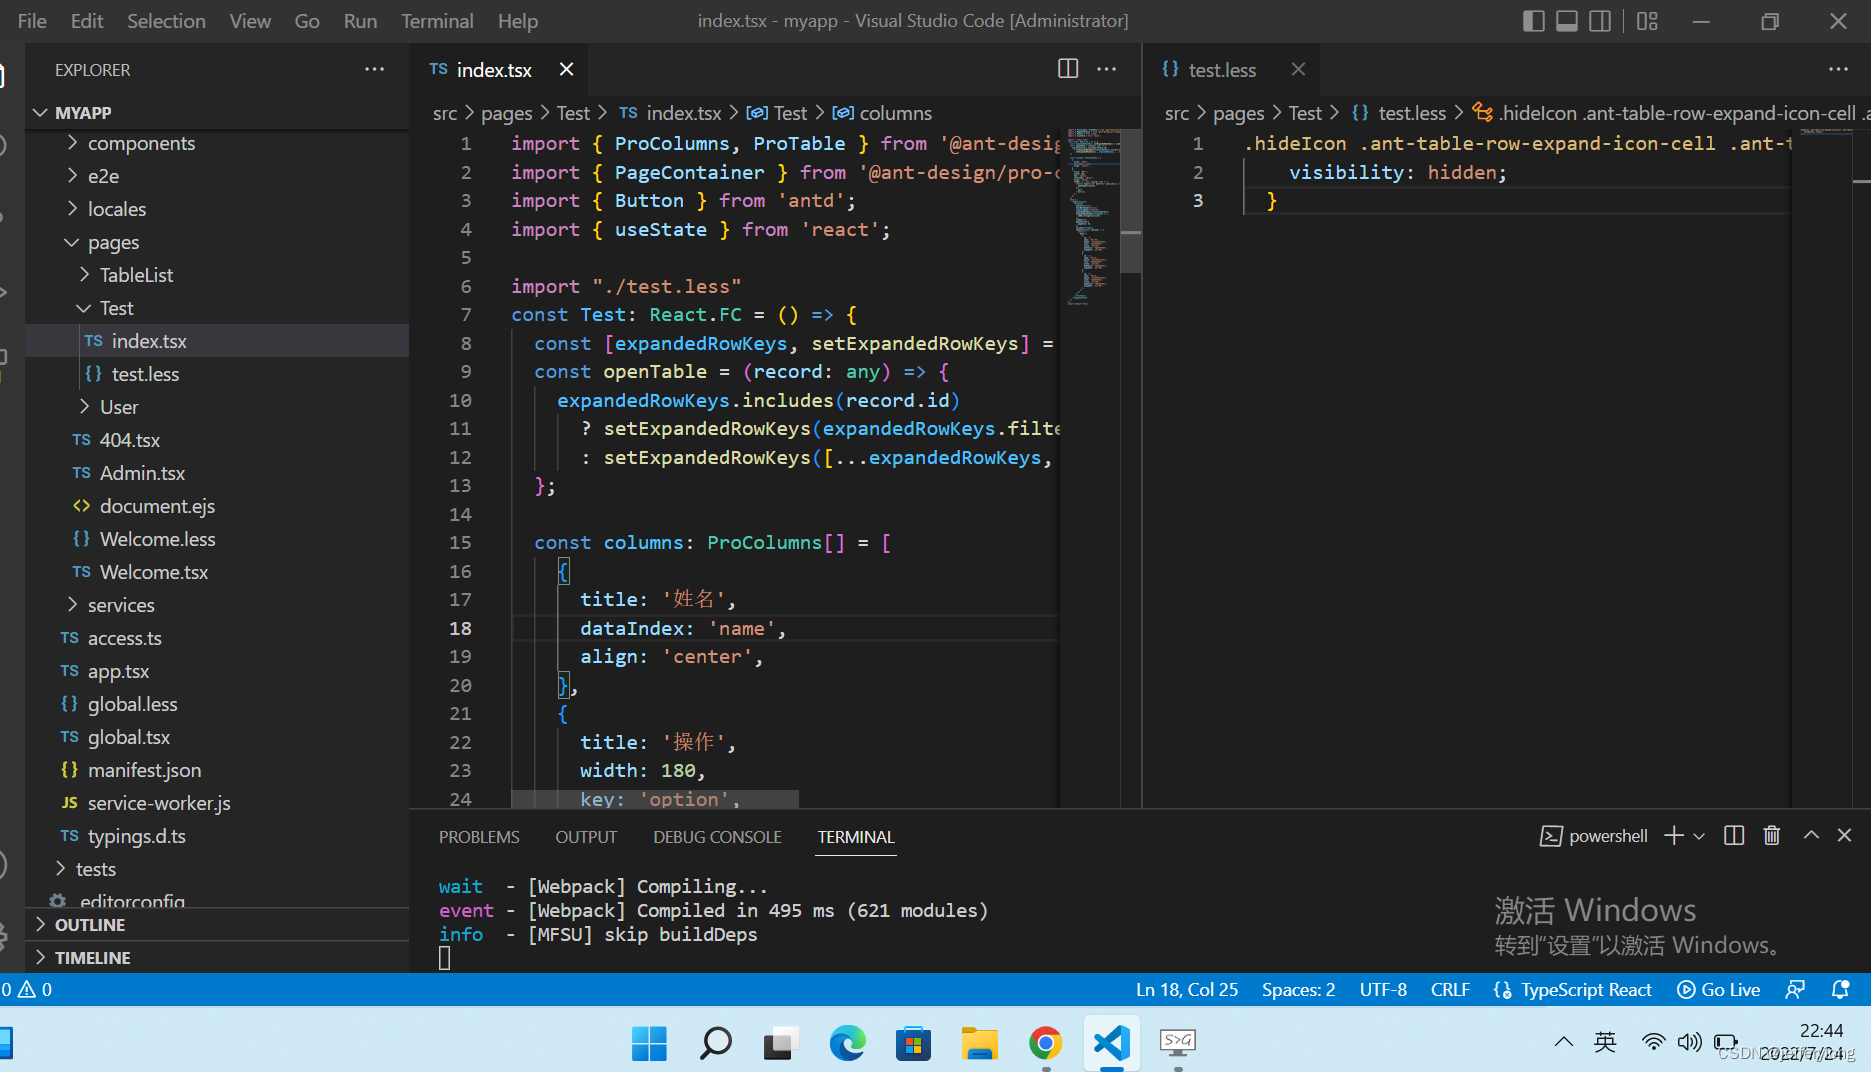The width and height of the screenshot is (1871, 1072).
Task: Open Google Chrome from taskbar
Action: pos(1045,1044)
